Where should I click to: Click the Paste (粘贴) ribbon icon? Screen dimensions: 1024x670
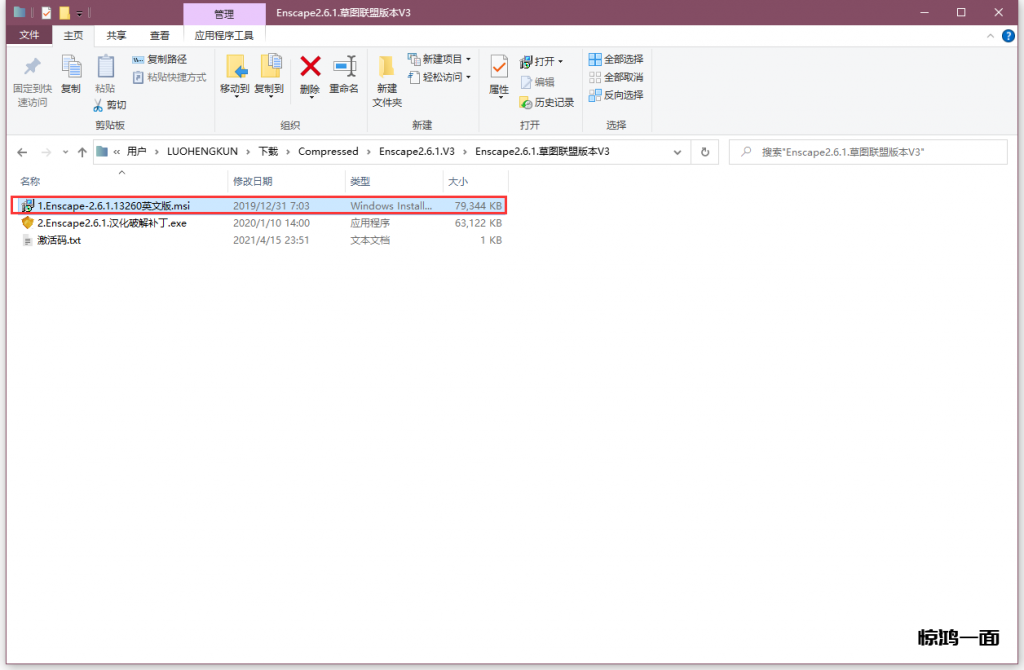[x=105, y=68]
